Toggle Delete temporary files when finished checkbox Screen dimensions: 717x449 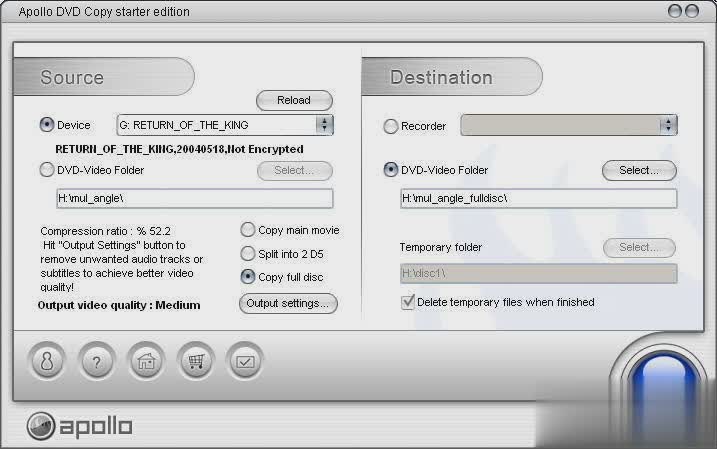pyautogui.click(x=407, y=302)
